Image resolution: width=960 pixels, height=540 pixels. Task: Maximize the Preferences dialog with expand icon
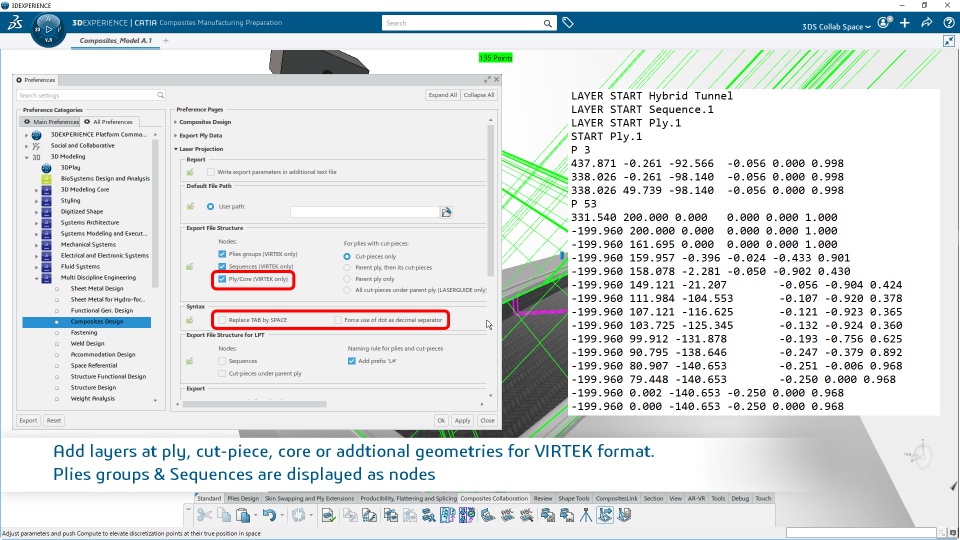click(x=487, y=80)
